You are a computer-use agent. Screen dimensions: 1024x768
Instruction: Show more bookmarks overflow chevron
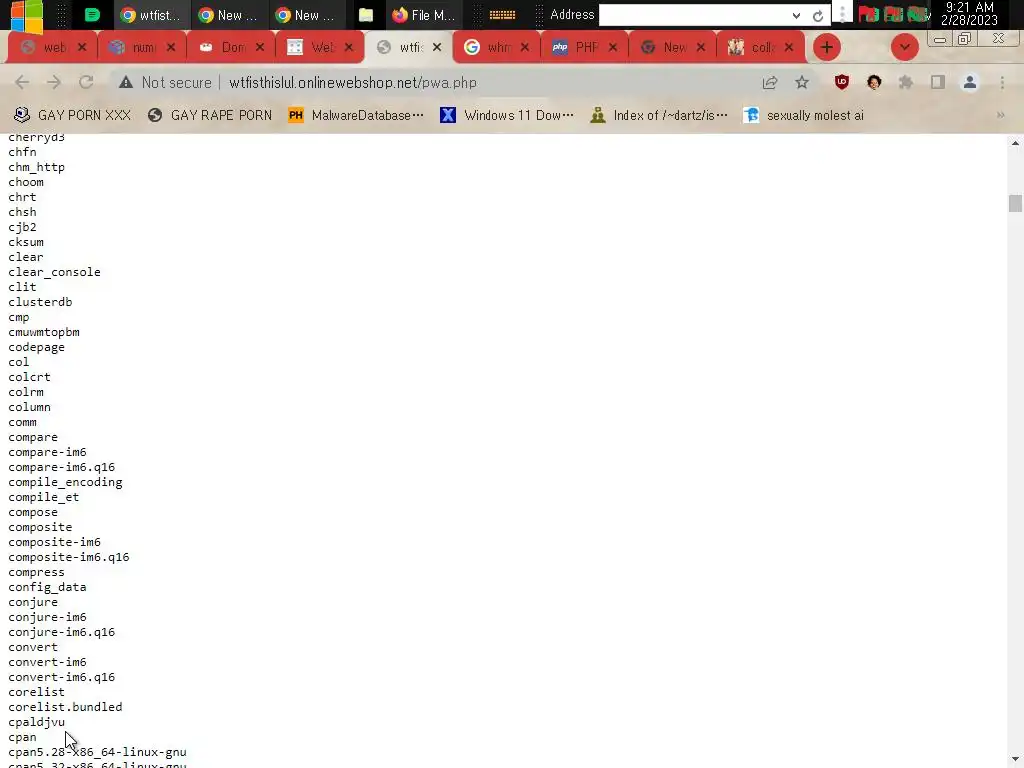click(1000, 116)
